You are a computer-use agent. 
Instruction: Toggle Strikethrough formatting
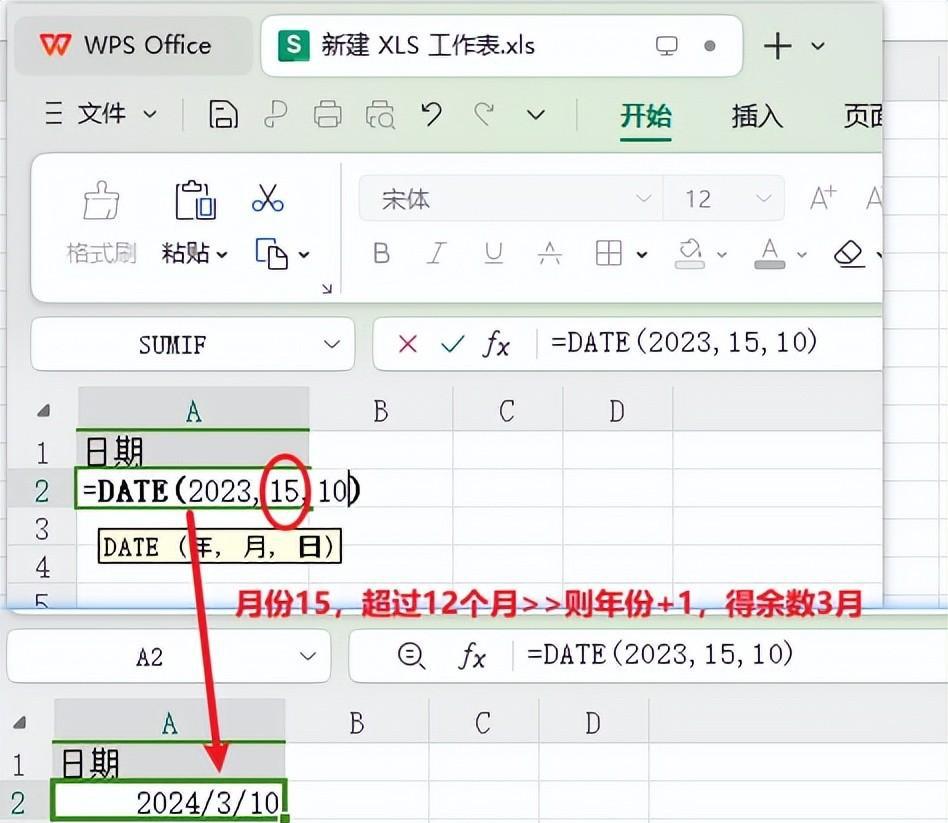[x=550, y=253]
